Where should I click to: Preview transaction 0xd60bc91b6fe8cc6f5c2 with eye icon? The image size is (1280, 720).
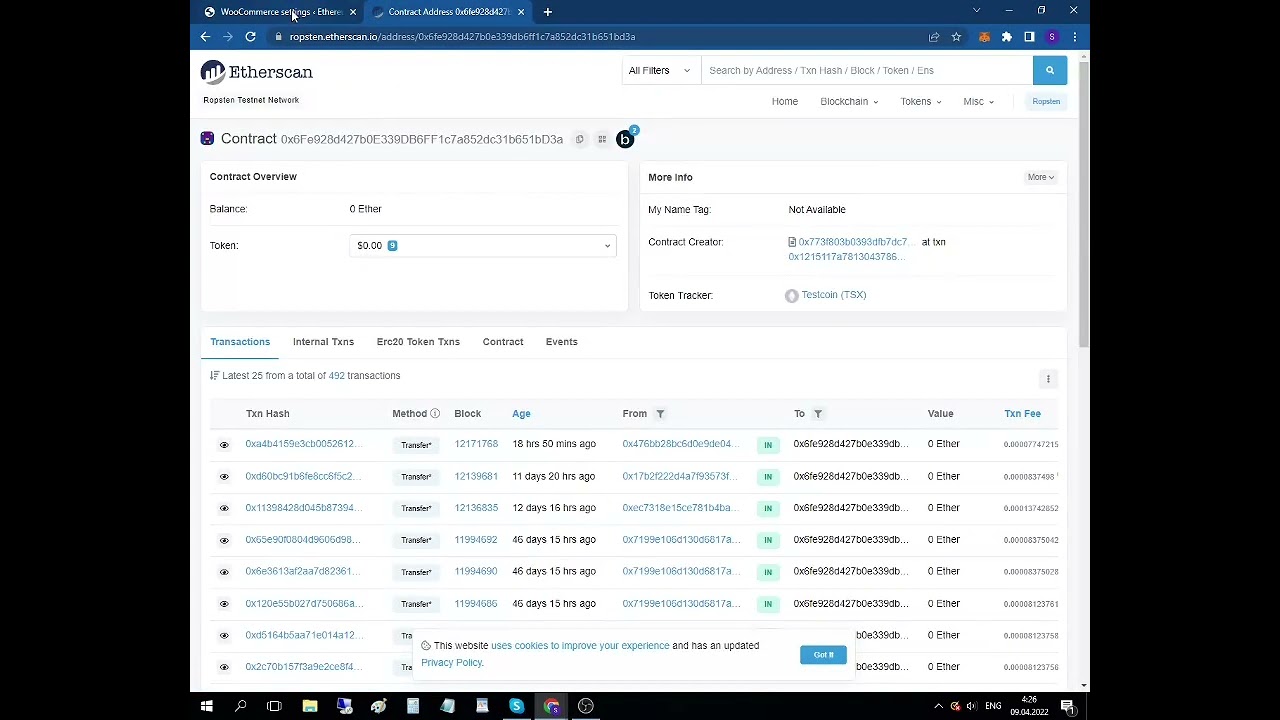[x=224, y=477]
